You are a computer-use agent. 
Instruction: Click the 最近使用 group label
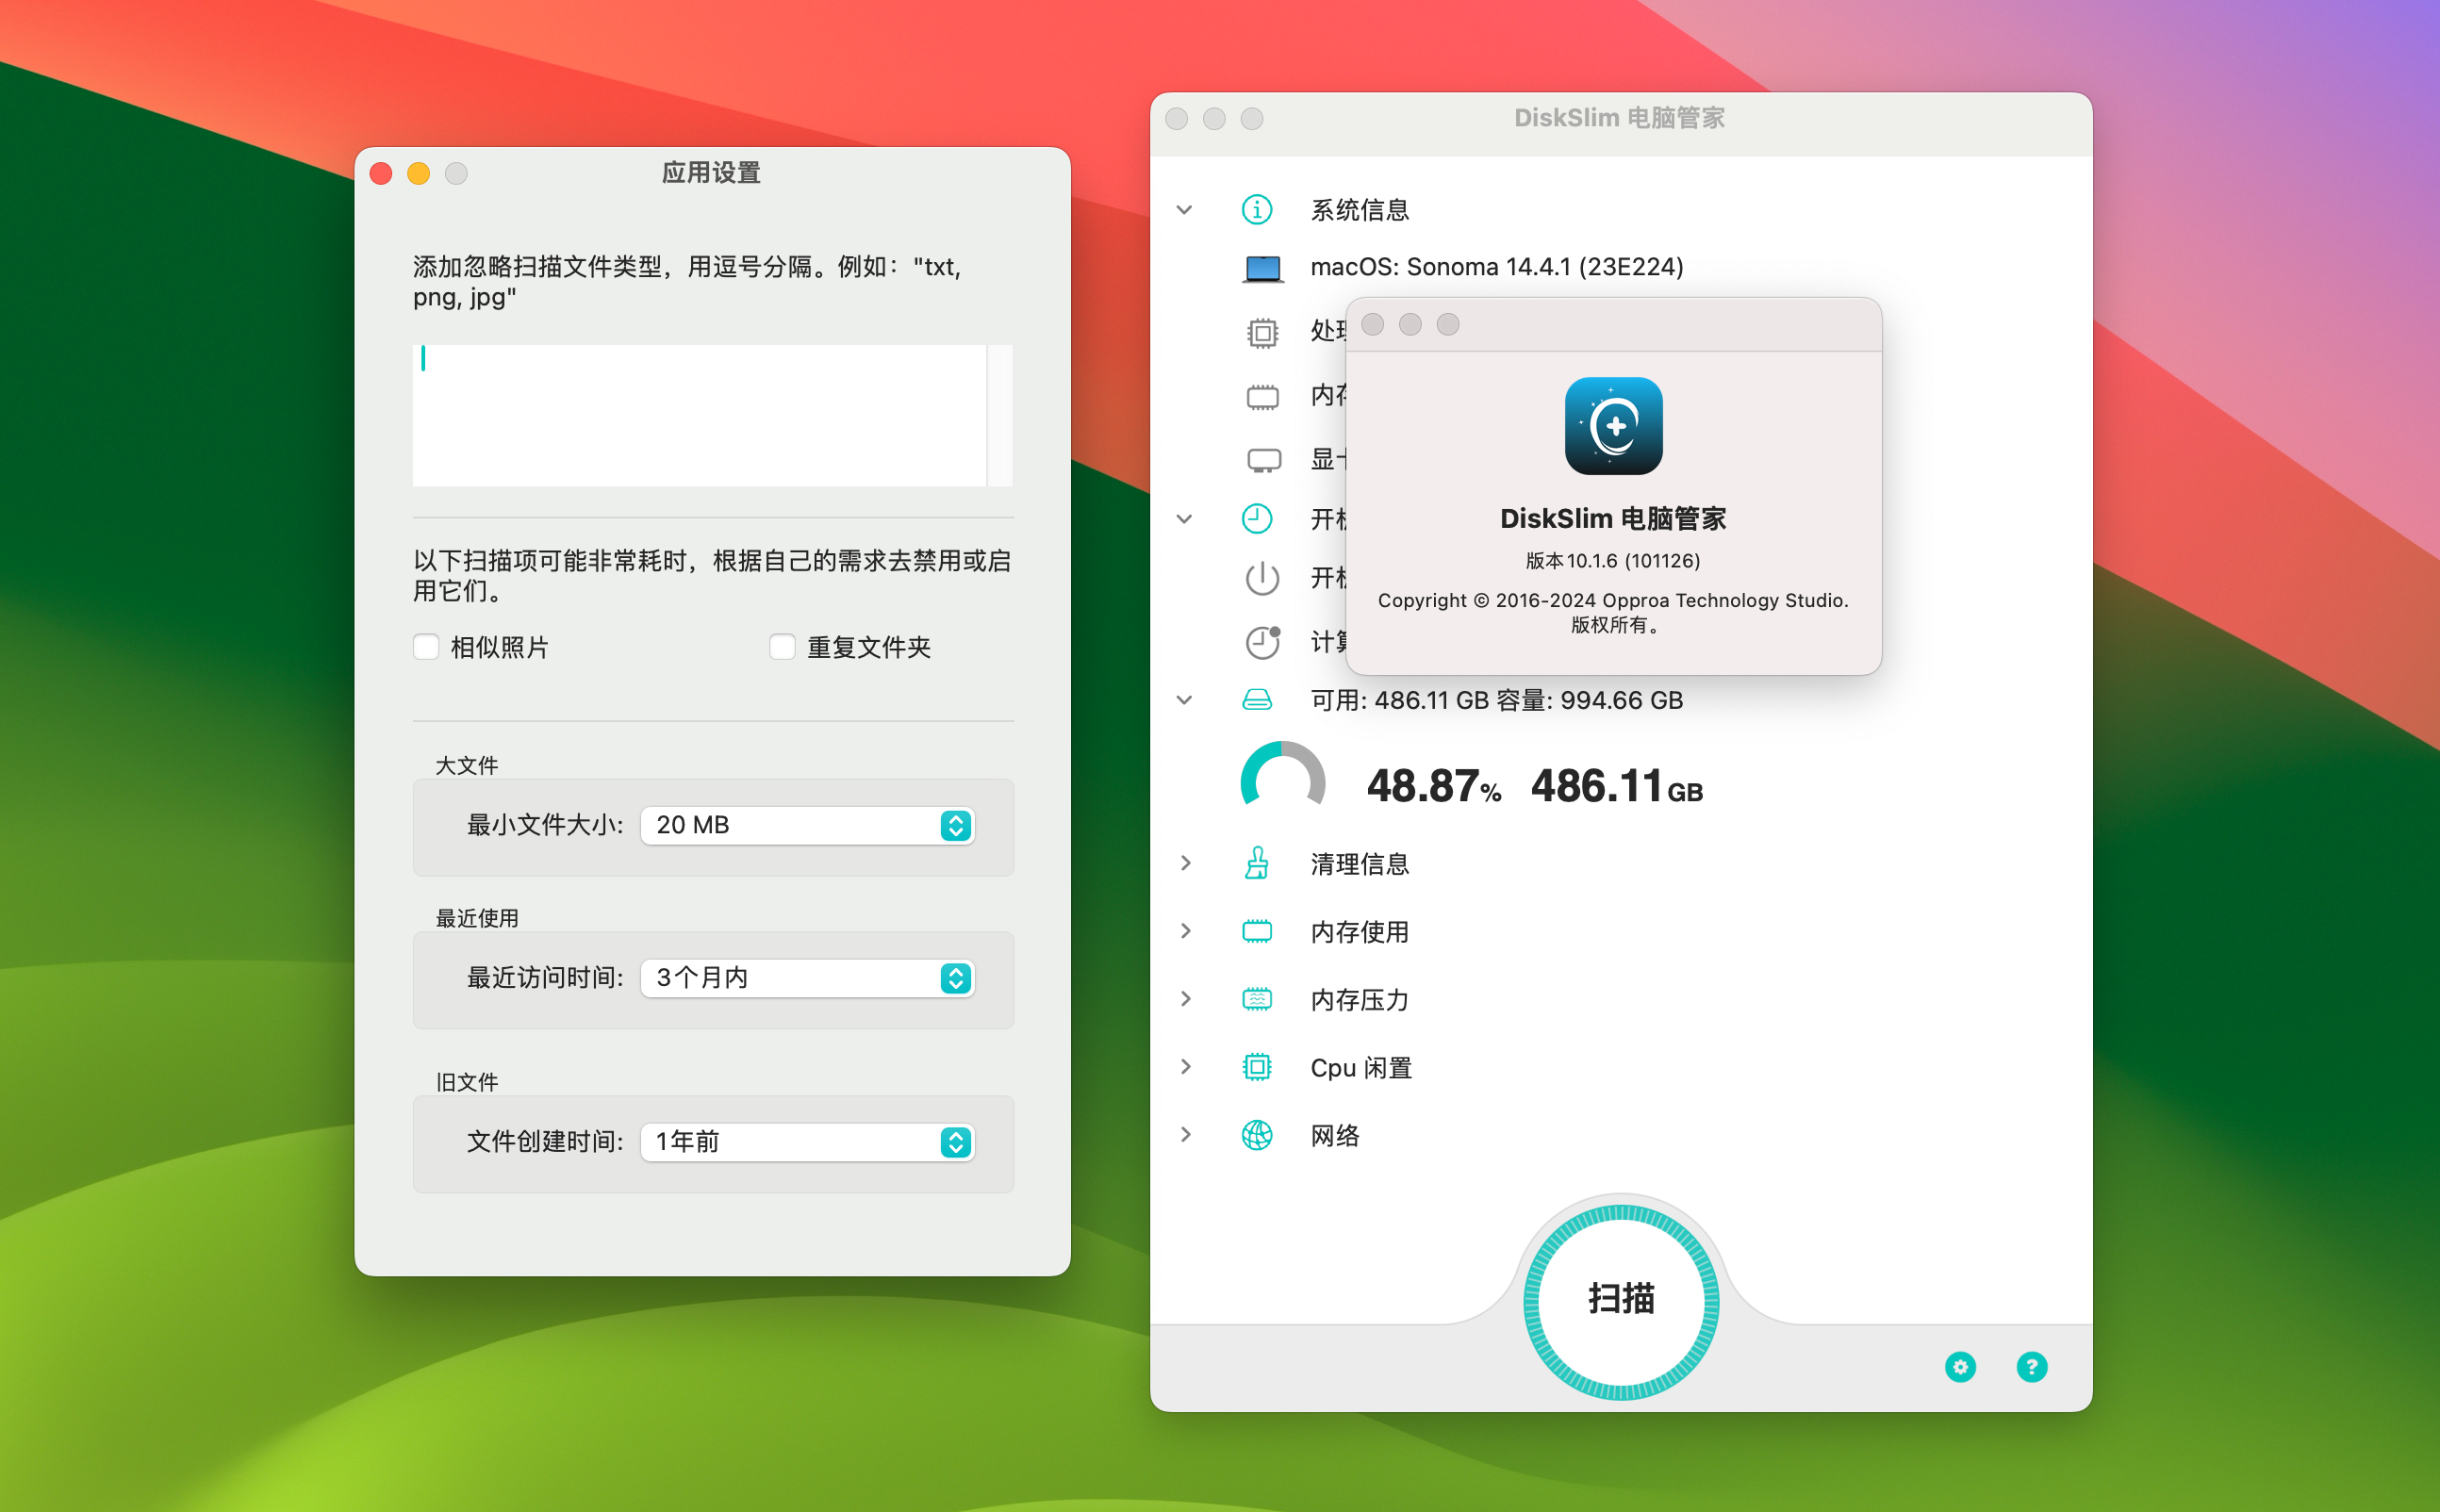477,919
